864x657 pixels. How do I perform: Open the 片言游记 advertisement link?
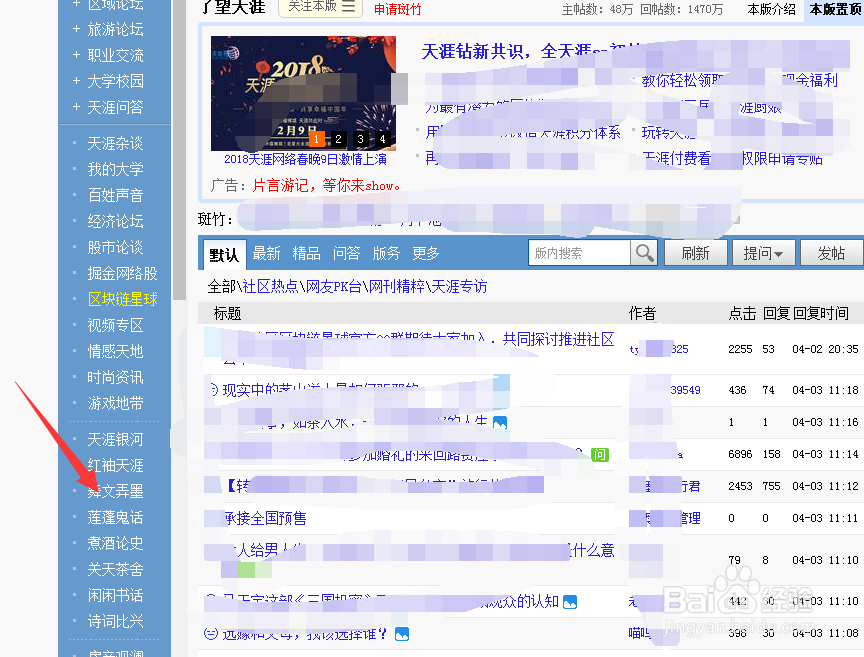click(326, 186)
